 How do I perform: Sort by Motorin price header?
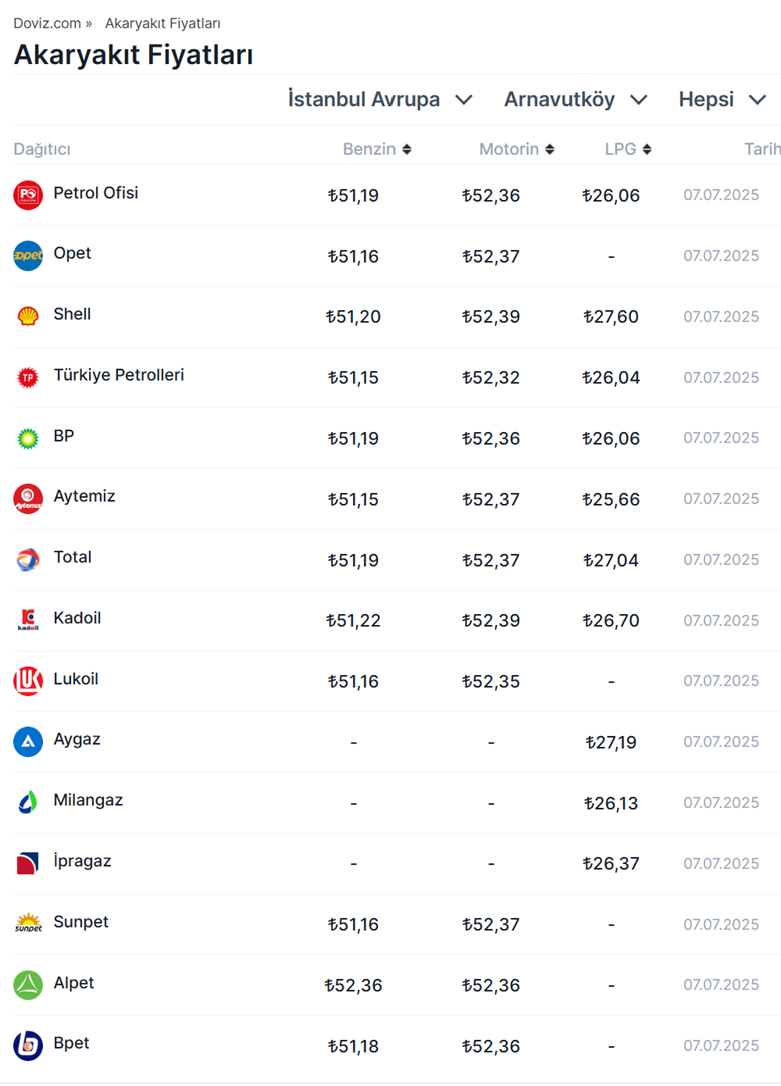click(x=516, y=149)
